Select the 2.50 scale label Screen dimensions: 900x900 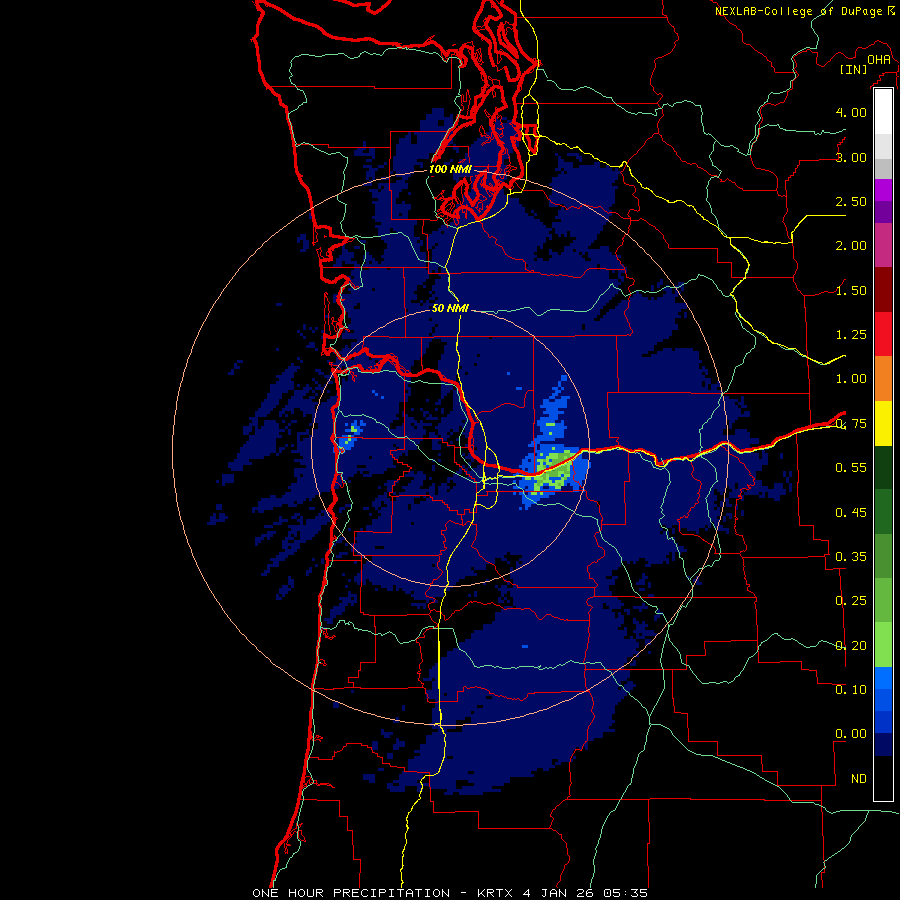[x=851, y=201]
